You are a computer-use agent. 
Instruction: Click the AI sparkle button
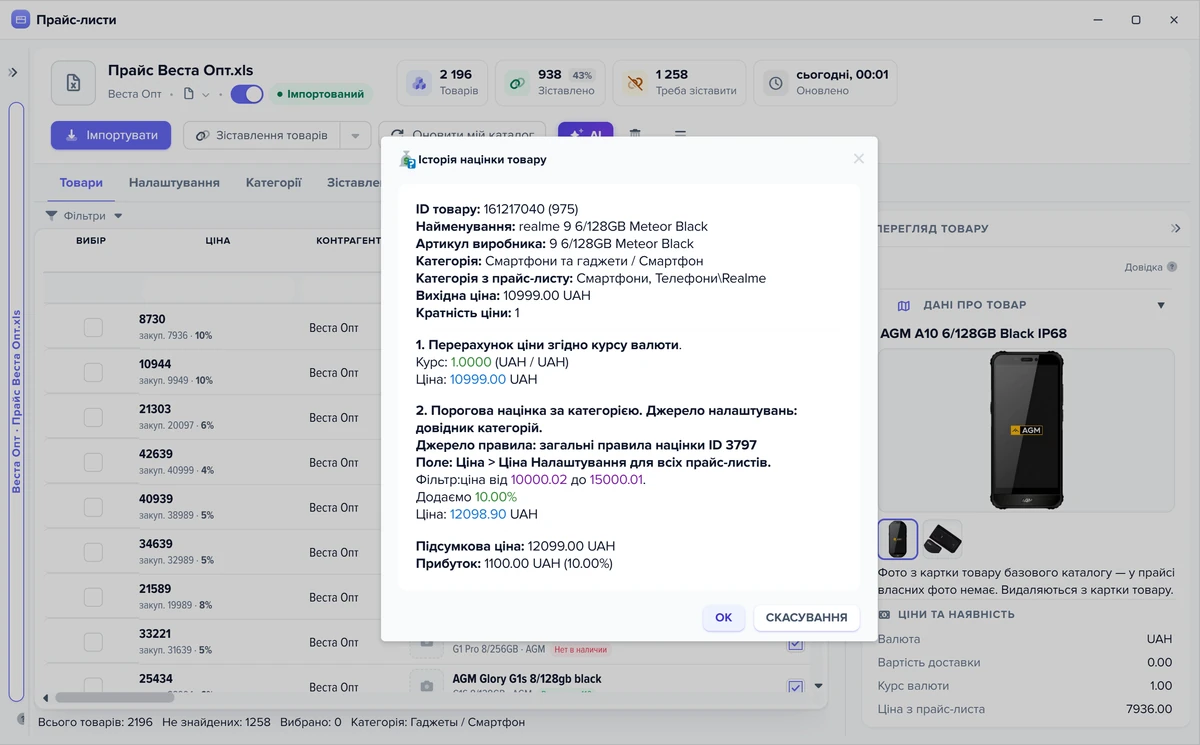[585, 135]
